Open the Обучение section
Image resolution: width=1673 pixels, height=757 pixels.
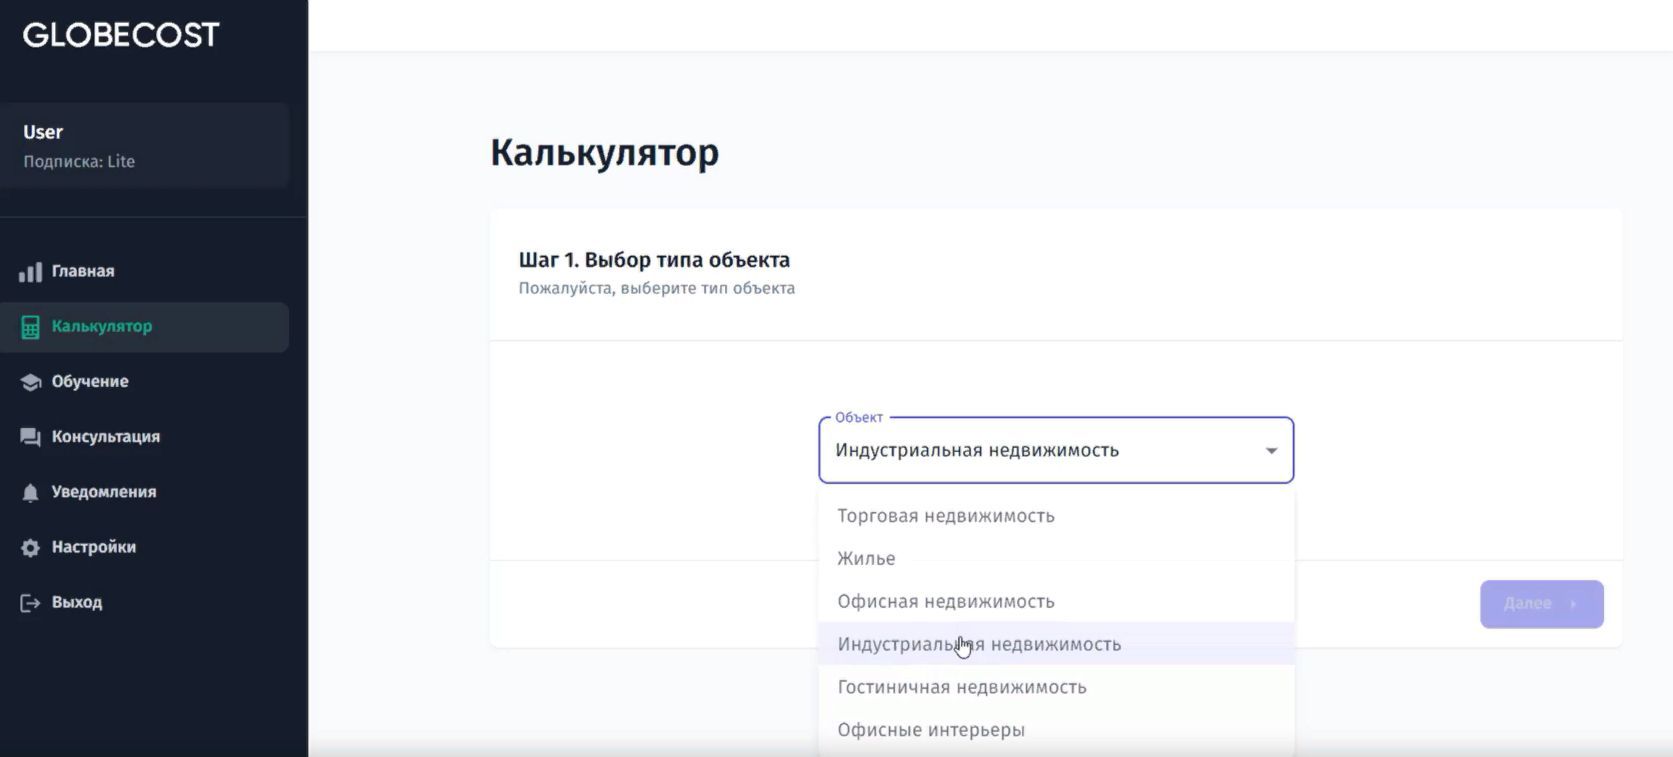[x=145, y=382]
